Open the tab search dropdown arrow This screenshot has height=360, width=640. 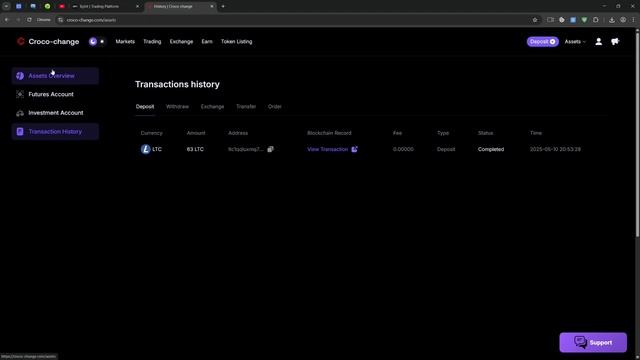point(6,7)
